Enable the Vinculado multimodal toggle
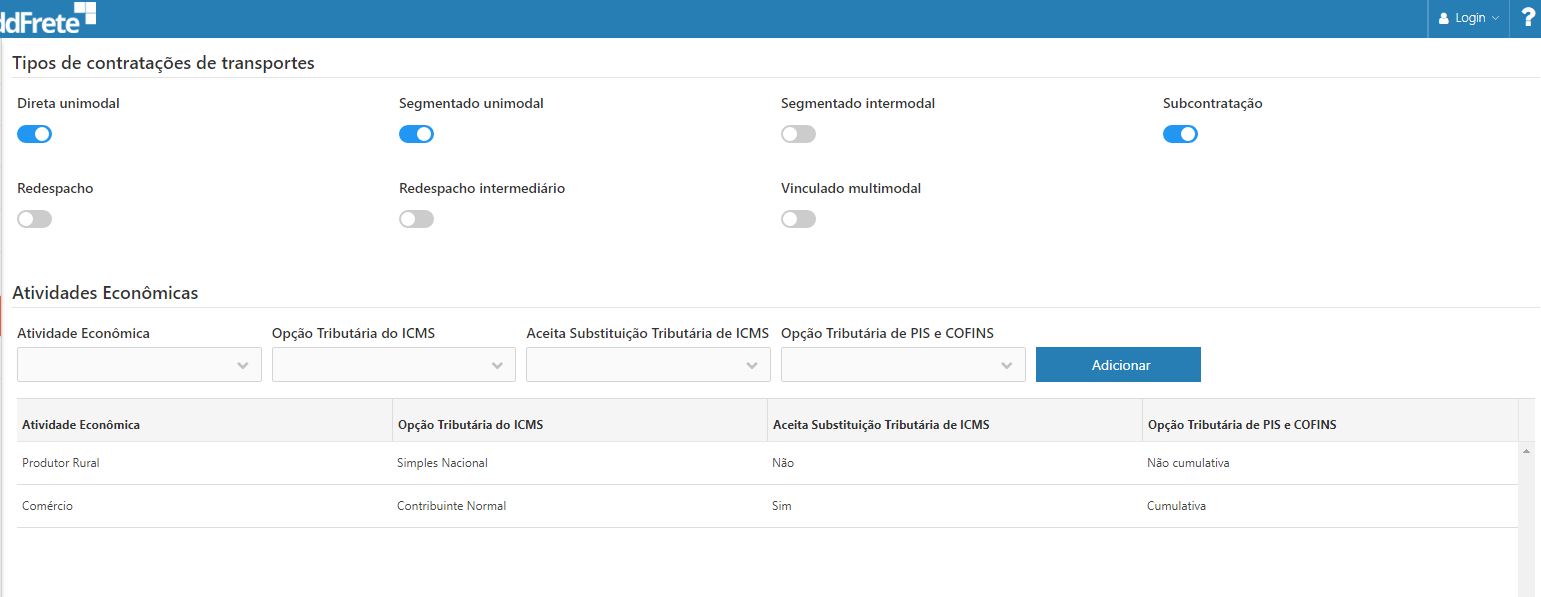The width and height of the screenshot is (1541, 597). click(798, 219)
